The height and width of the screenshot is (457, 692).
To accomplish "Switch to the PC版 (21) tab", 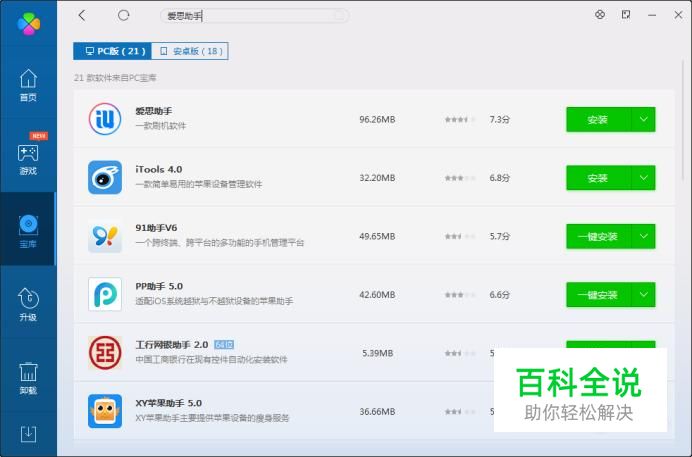I will point(113,51).
